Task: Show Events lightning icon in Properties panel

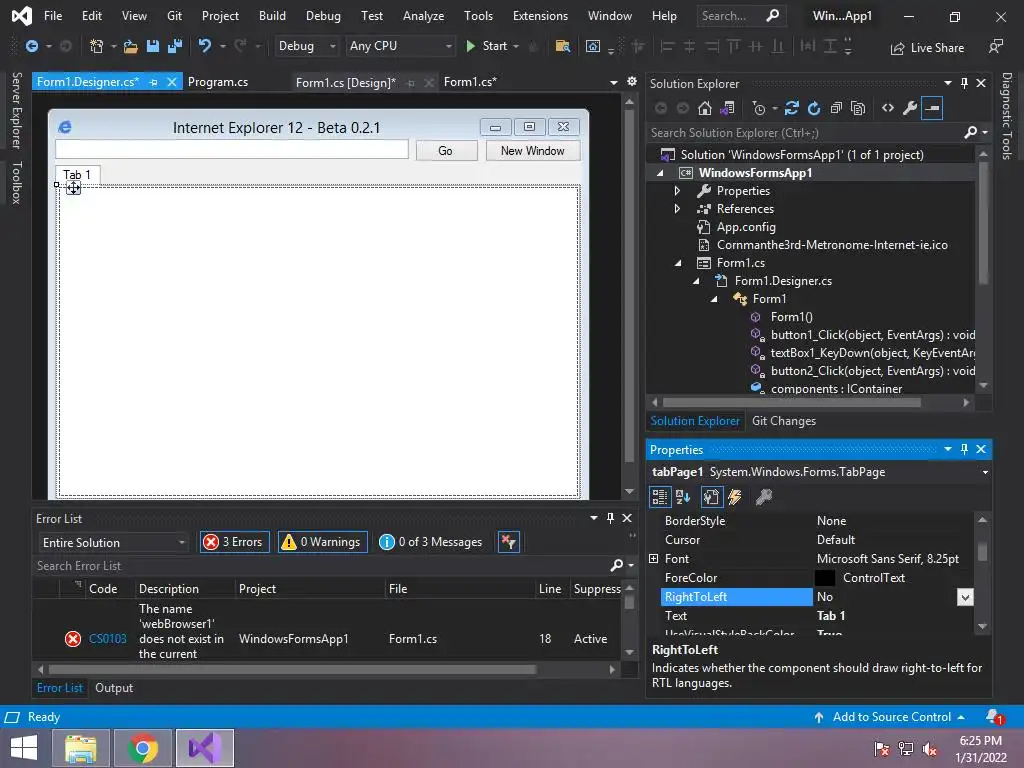Action: tap(735, 497)
